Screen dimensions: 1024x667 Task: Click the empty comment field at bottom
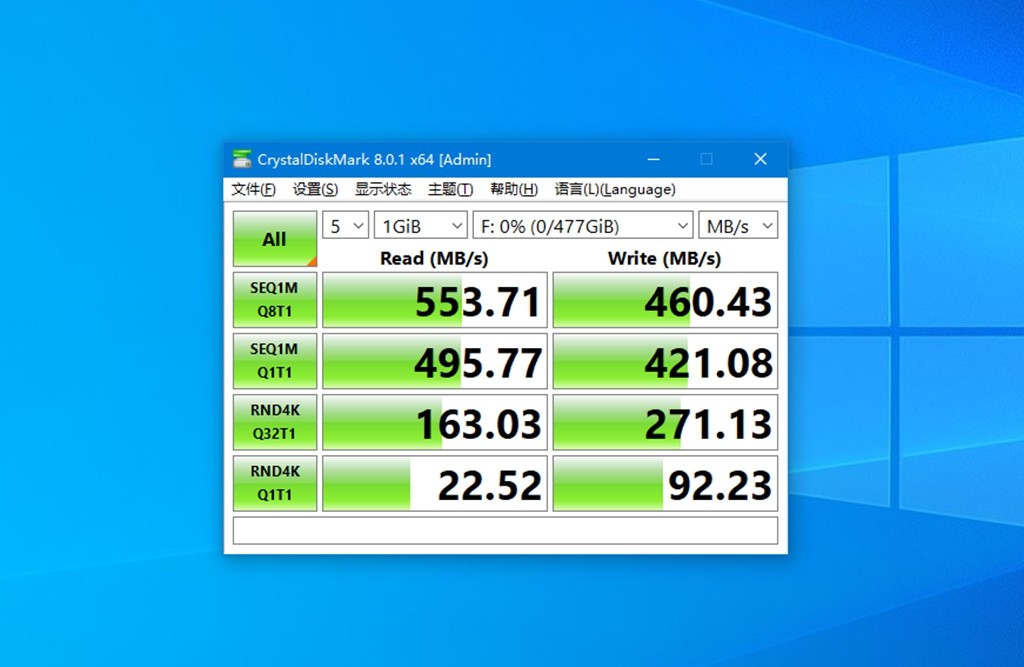click(x=505, y=530)
